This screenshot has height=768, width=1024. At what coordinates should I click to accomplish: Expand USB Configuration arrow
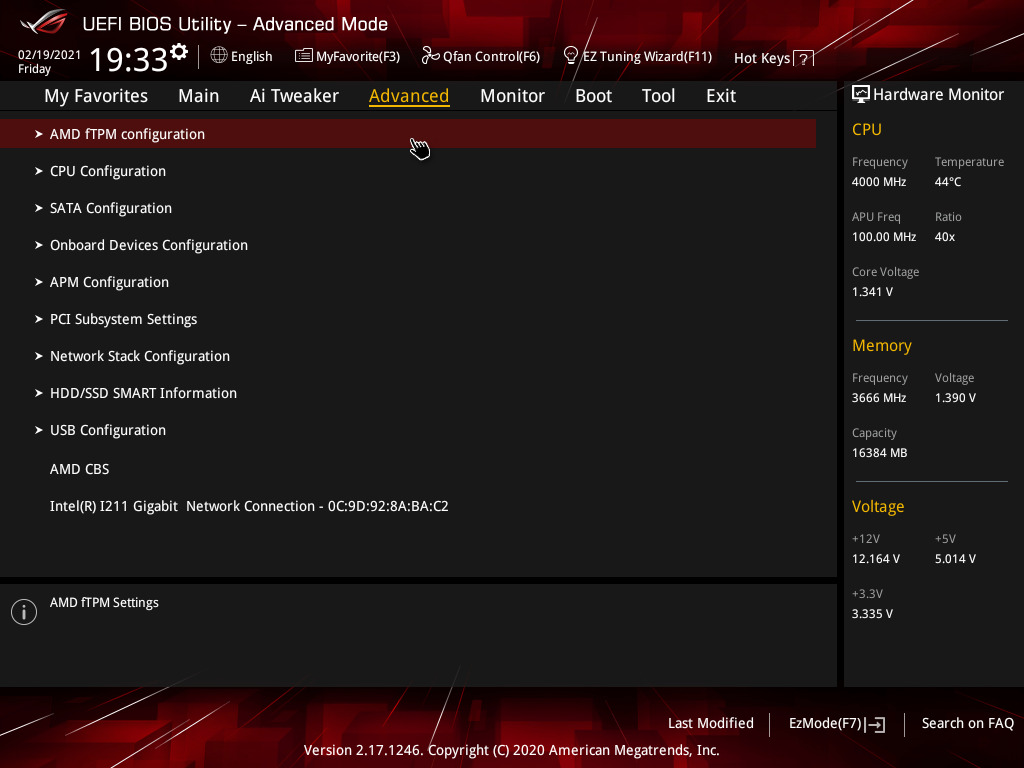click(x=39, y=430)
